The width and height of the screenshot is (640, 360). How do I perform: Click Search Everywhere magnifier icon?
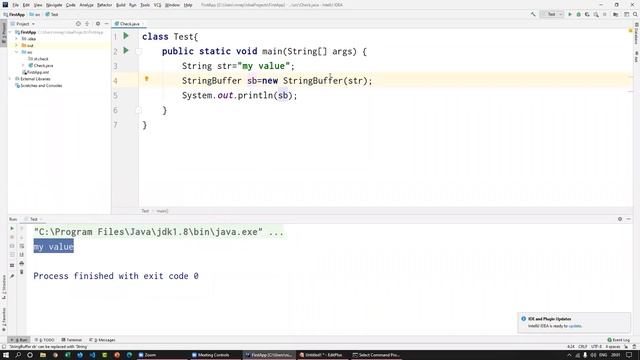coord(635,14)
